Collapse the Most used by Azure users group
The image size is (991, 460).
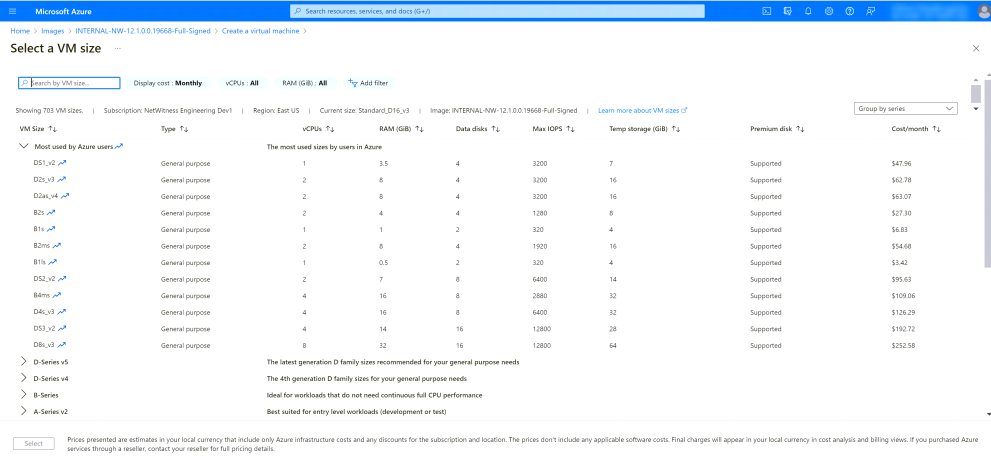click(x=24, y=146)
